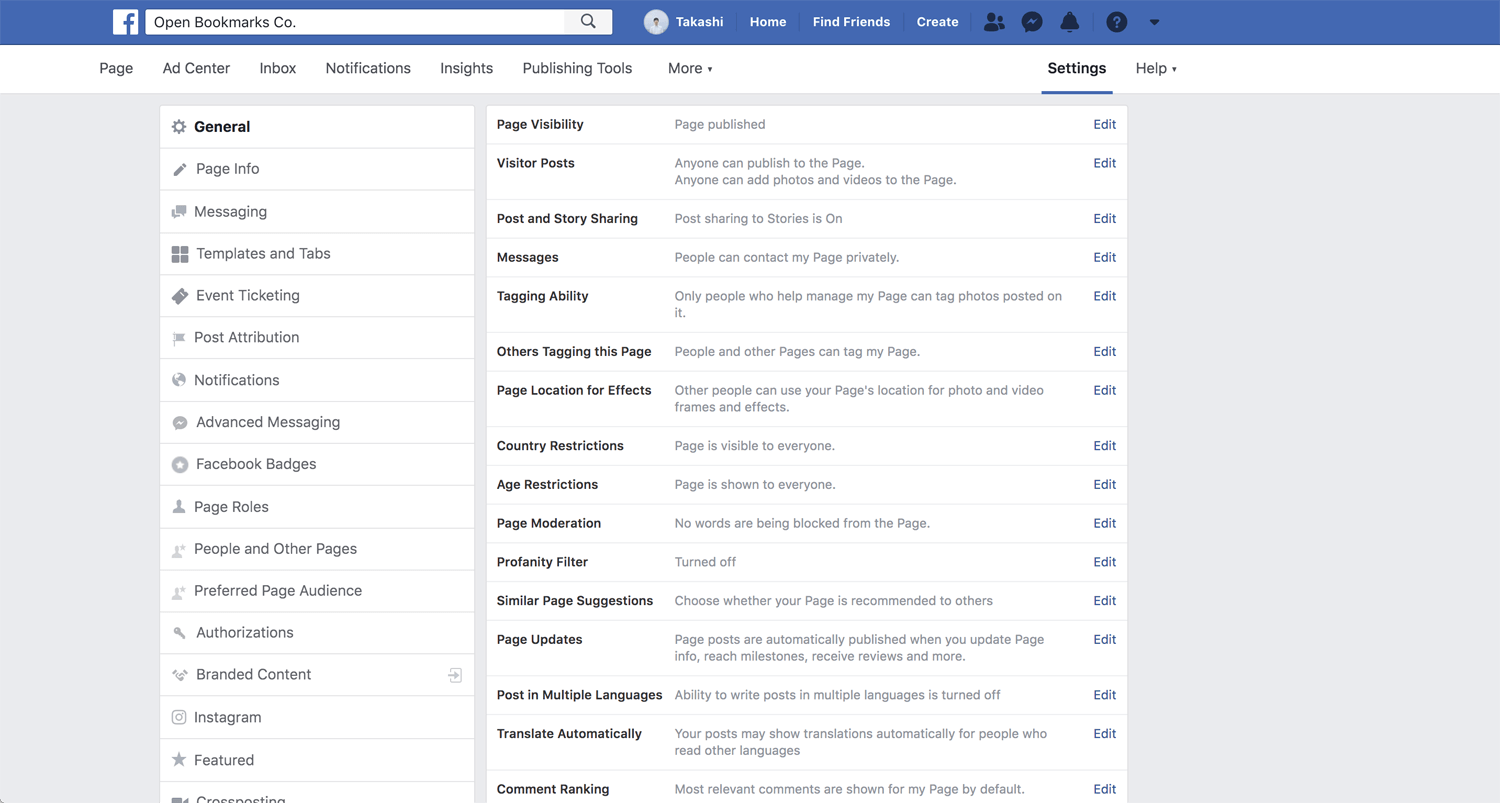Click the Notifications globe icon in sidebar
This screenshot has width=1500, height=803.
point(179,380)
